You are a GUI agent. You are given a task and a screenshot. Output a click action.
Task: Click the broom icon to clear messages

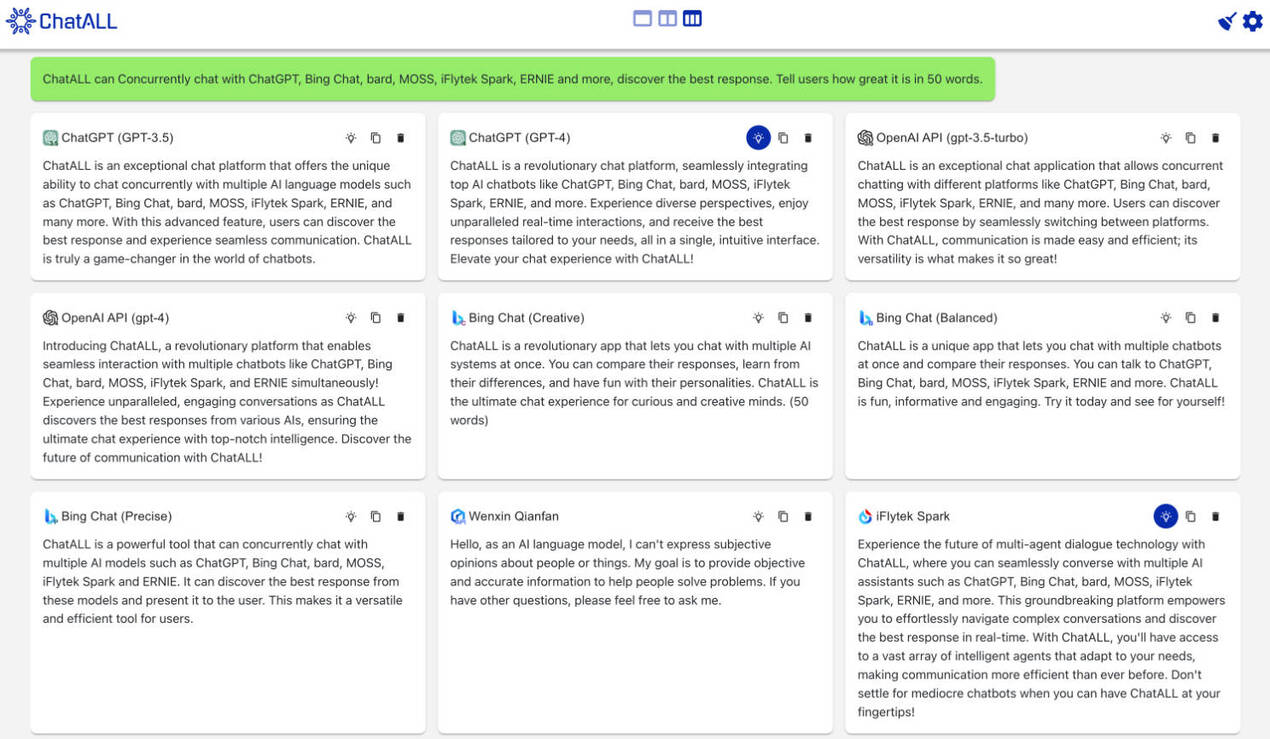1227,21
